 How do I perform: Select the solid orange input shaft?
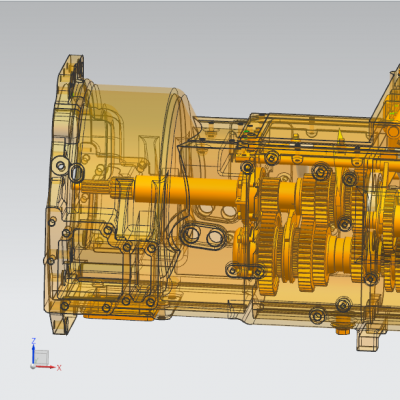click(x=186, y=191)
